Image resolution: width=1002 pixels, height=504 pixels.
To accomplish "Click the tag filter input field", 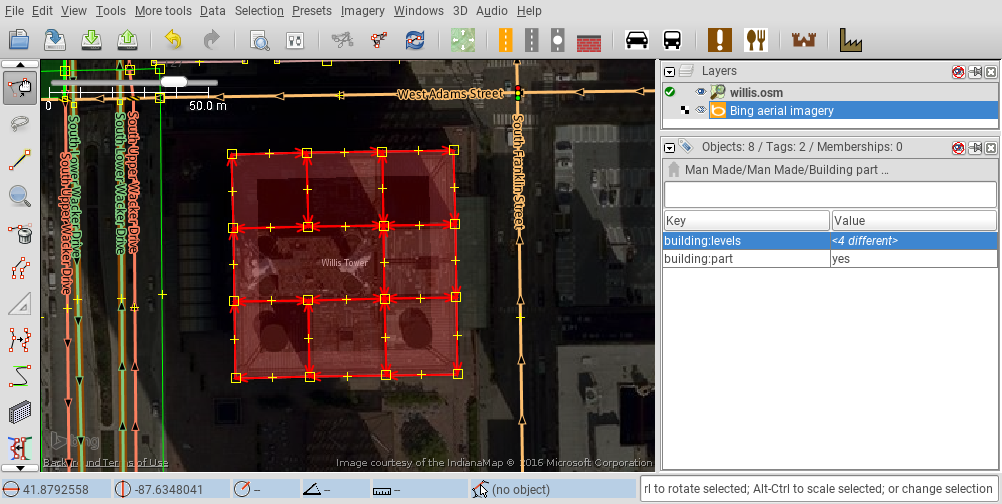I will pyautogui.click(x=830, y=195).
